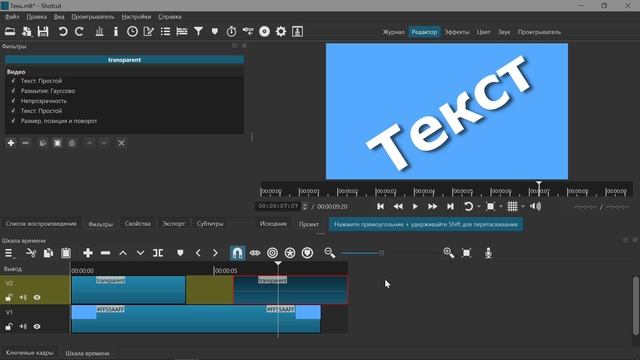Toggle ripple mode in timeline

point(272,253)
